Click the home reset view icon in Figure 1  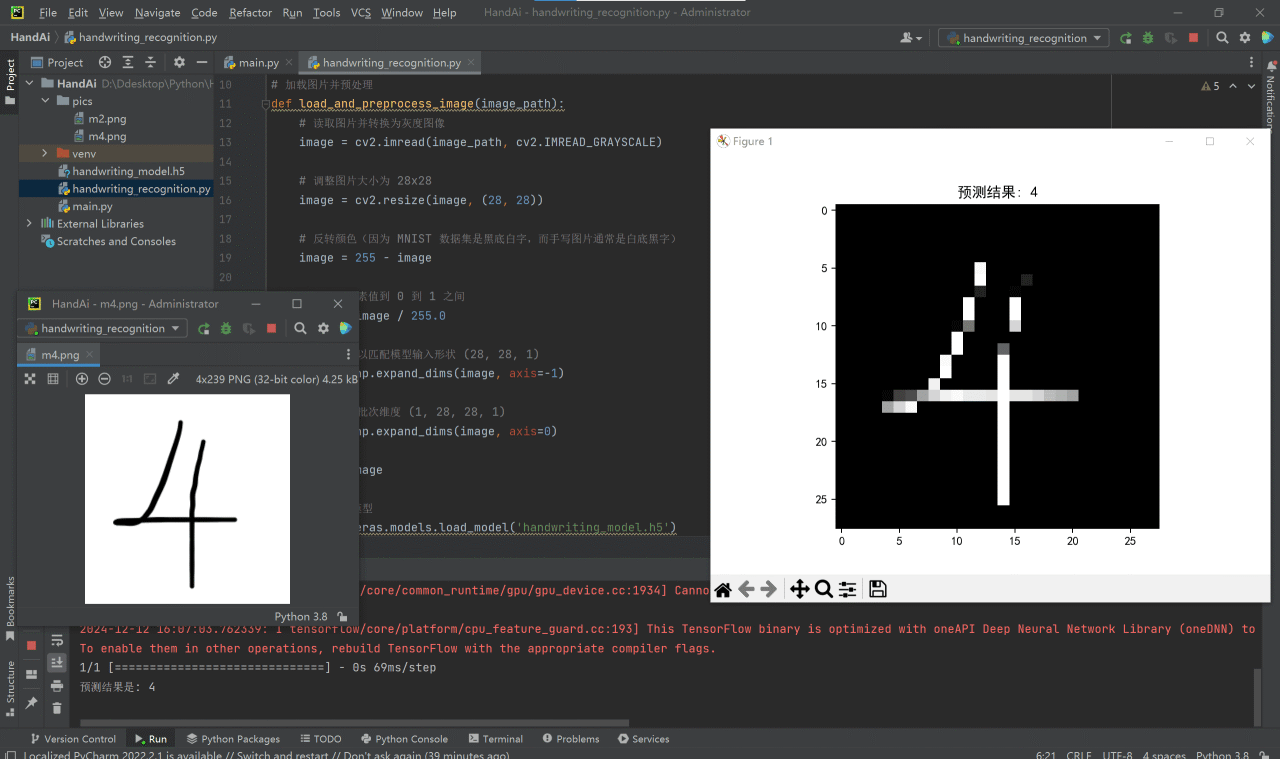[722, 589]
